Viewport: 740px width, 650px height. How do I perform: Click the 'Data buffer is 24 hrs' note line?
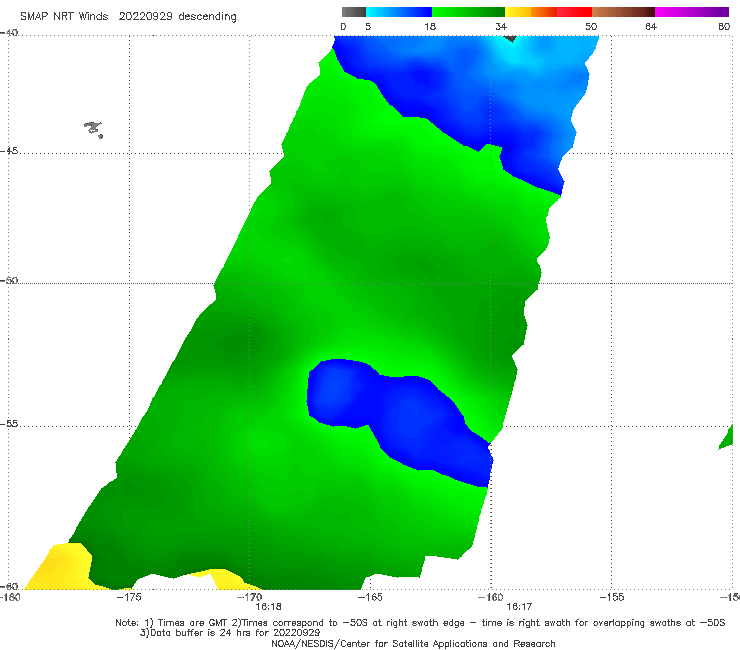(230, 633)
